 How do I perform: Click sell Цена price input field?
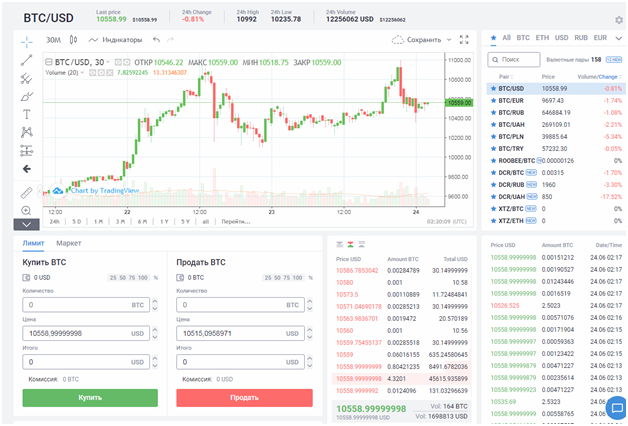(x=240, y=333)
